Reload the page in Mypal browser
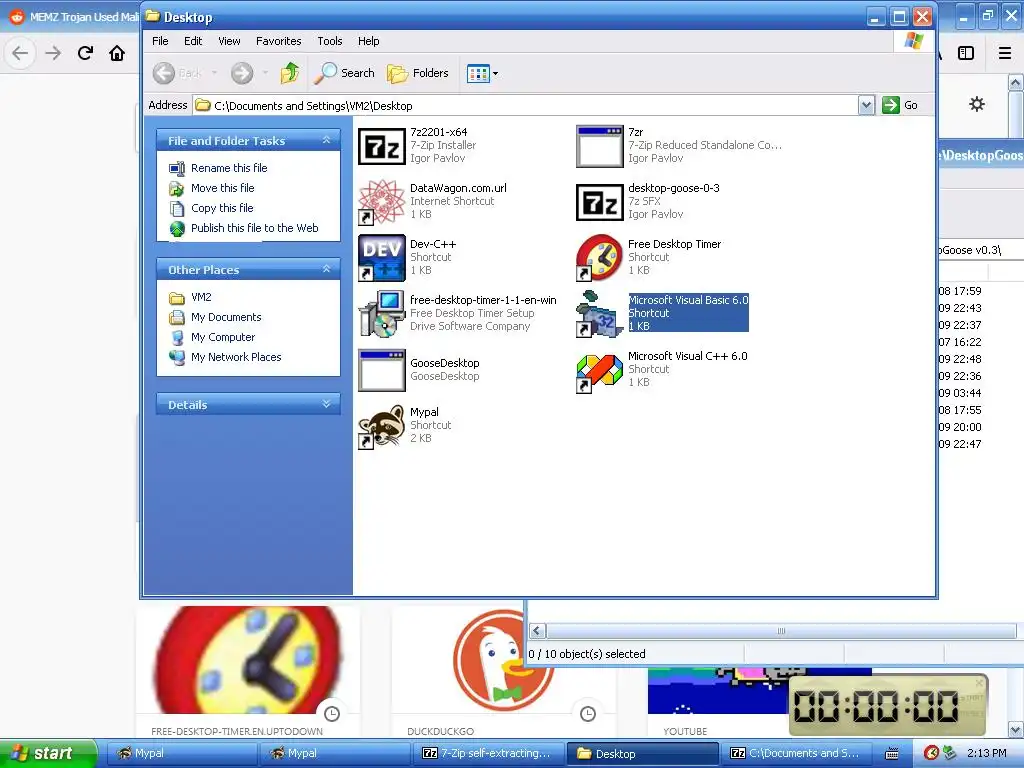 [x=86, y=53]
